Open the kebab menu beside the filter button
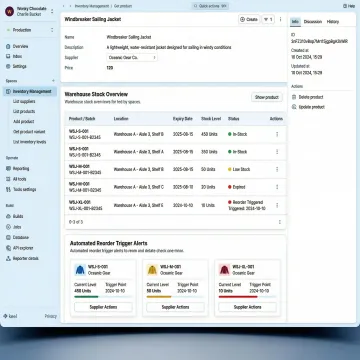This screenshot has height=360, width=360. pyautogui.click(x=280, y=19)
